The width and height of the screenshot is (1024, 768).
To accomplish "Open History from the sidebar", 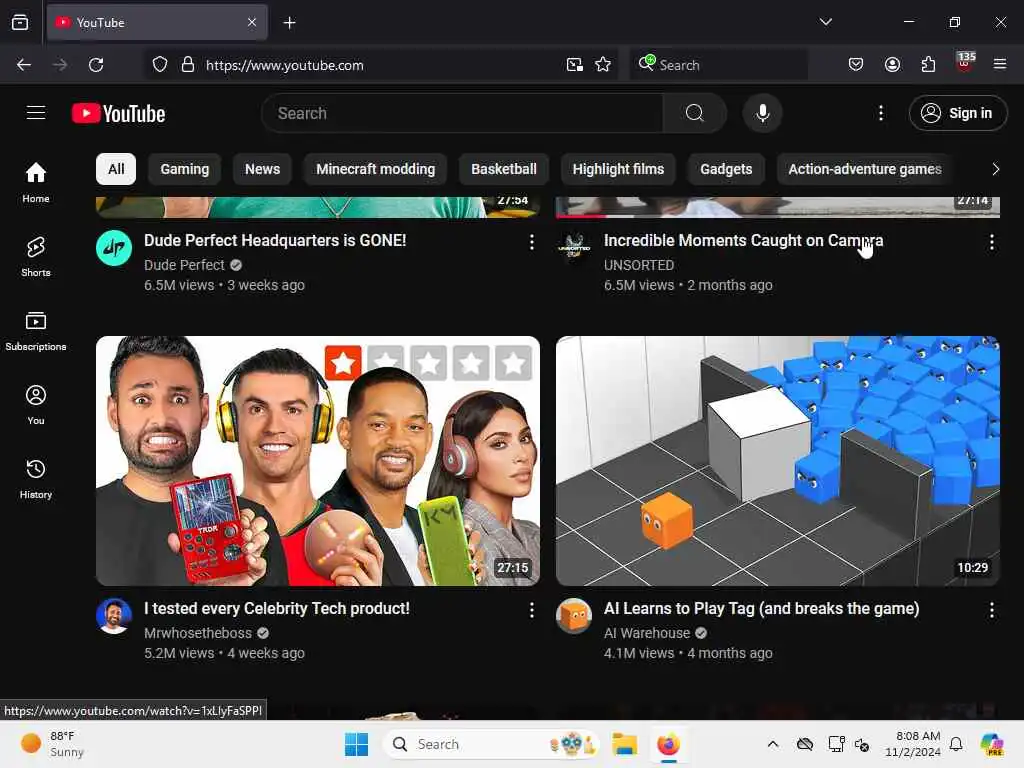I will point(36,479).
